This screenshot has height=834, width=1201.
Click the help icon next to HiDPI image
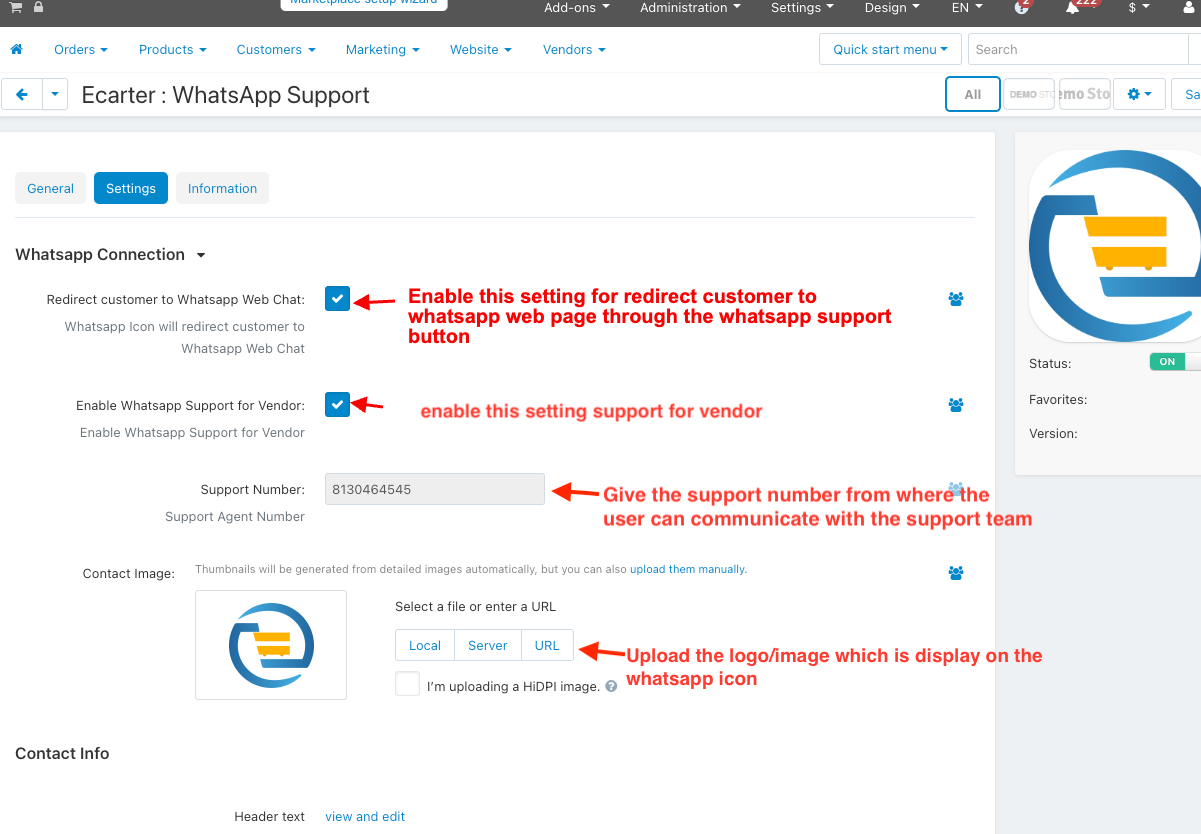click(611, 687)
